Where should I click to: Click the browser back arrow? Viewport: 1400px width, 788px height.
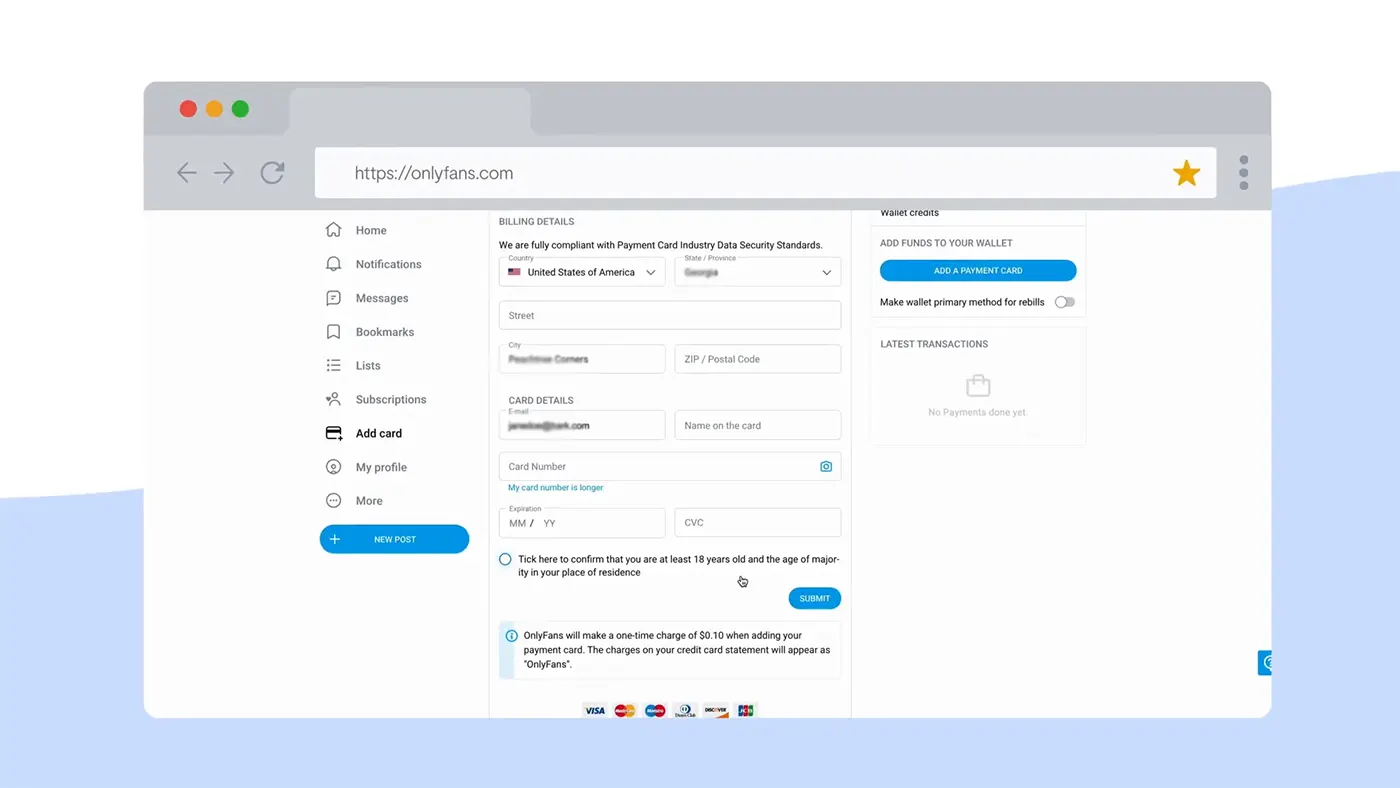coord(187,173)
